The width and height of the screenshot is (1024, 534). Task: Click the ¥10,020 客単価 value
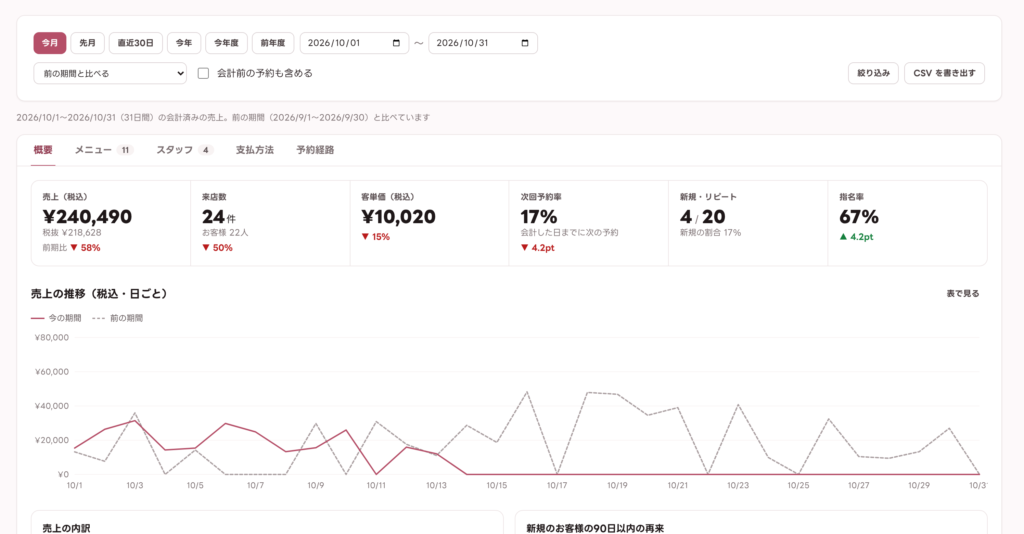pos(398,217)
